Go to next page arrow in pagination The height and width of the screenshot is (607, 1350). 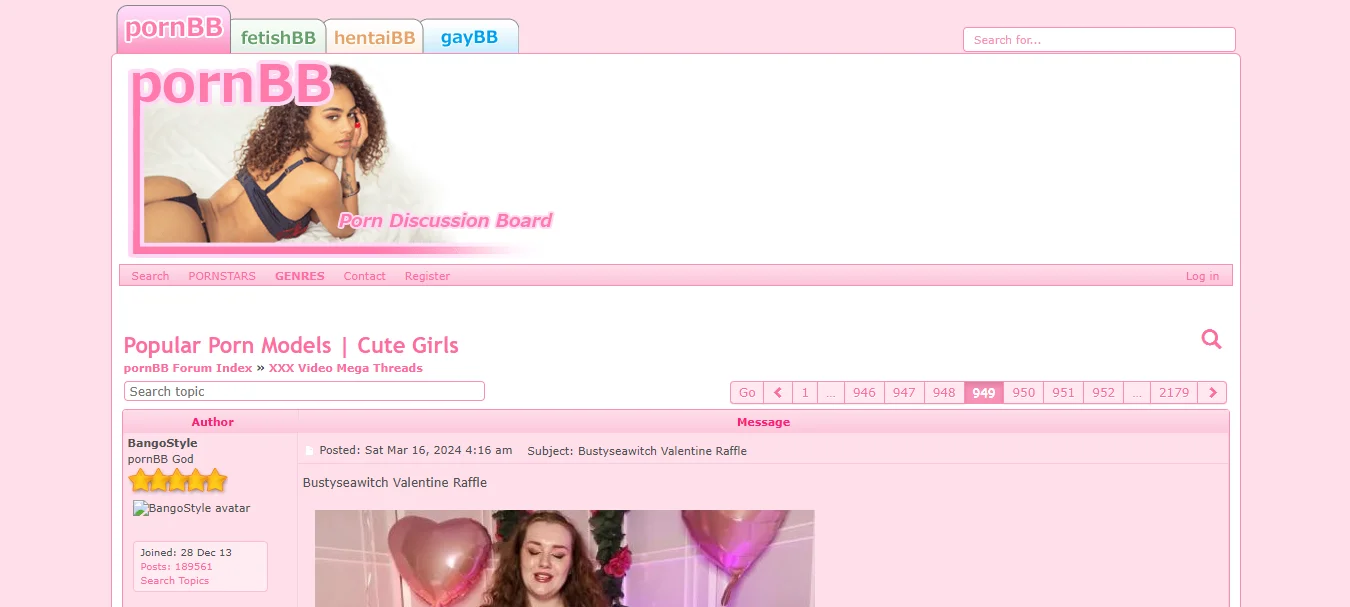point(1212,392)
